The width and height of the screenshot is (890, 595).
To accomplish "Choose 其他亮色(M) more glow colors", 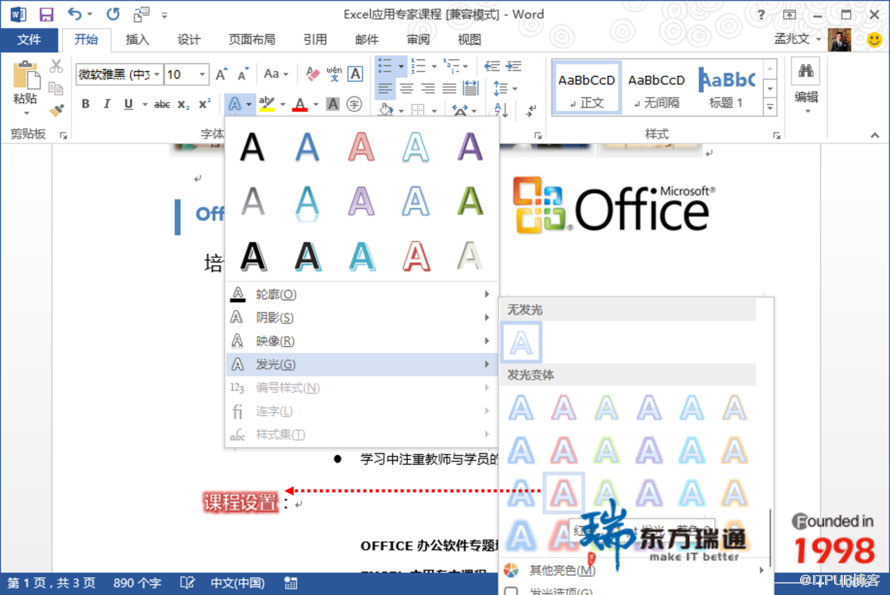I will coord(635,570).
